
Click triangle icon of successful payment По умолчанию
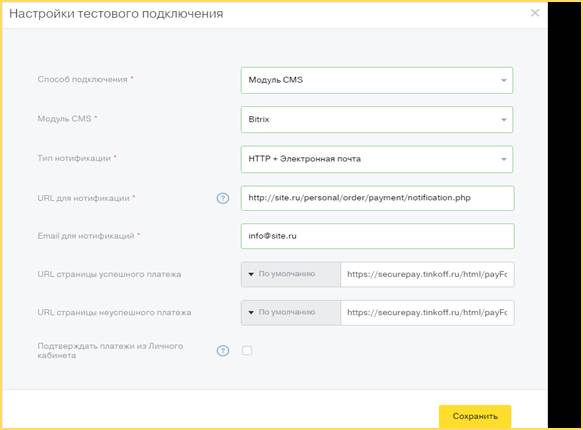[x=251, y=274]
